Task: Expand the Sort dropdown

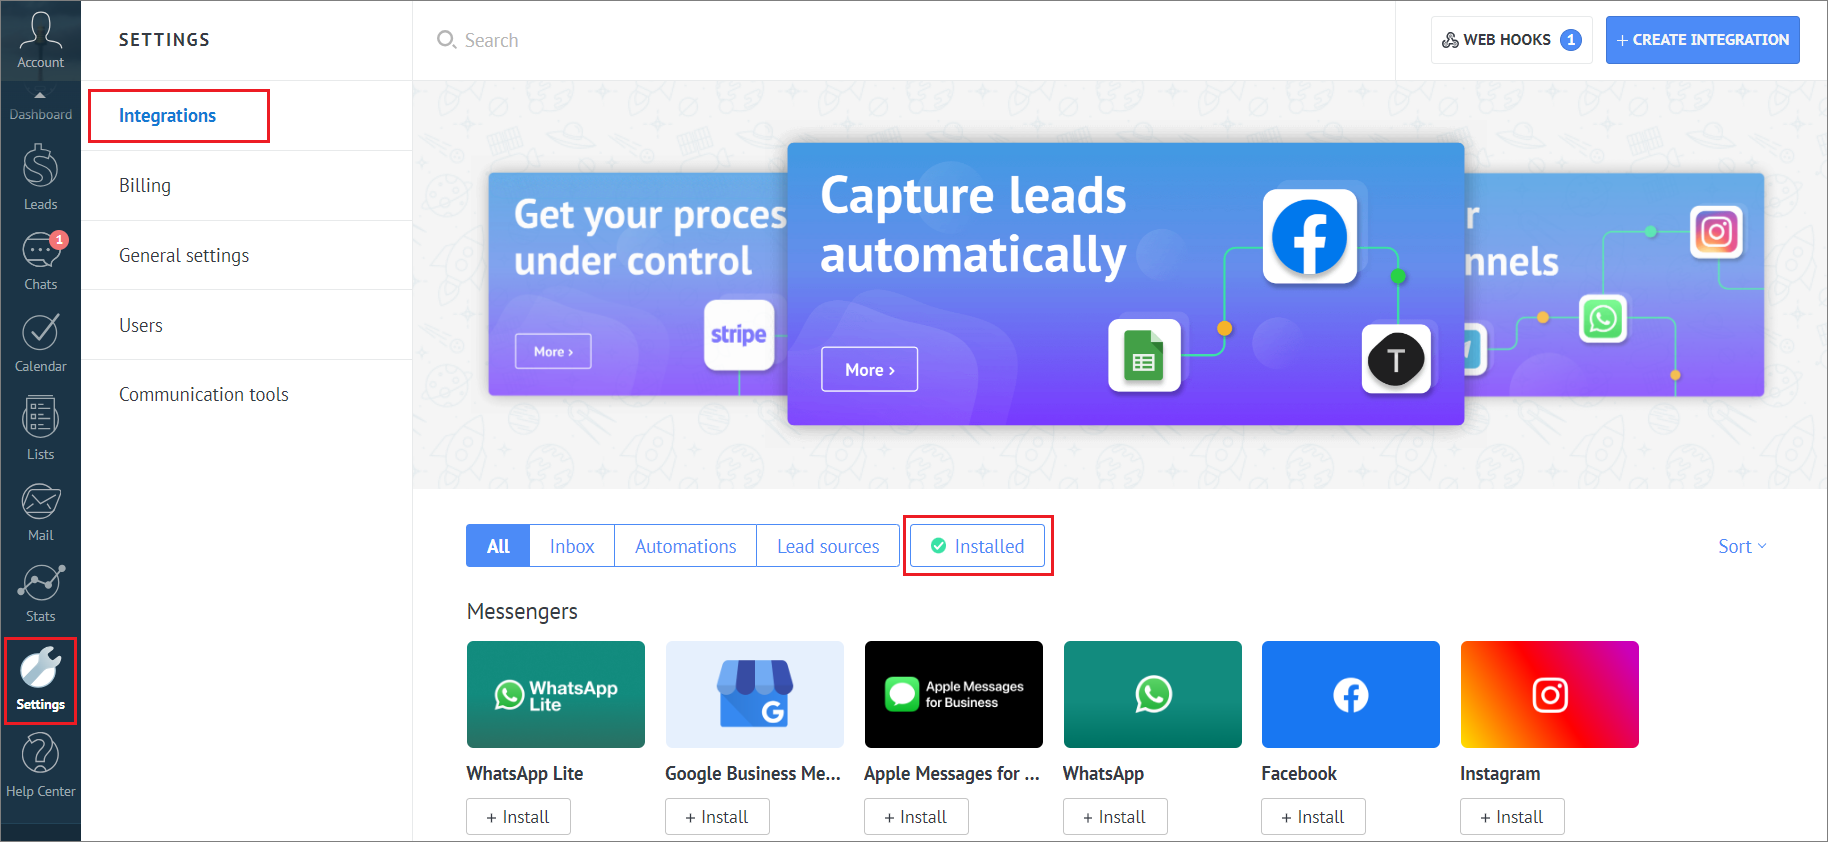Action: click(1742, 546)
